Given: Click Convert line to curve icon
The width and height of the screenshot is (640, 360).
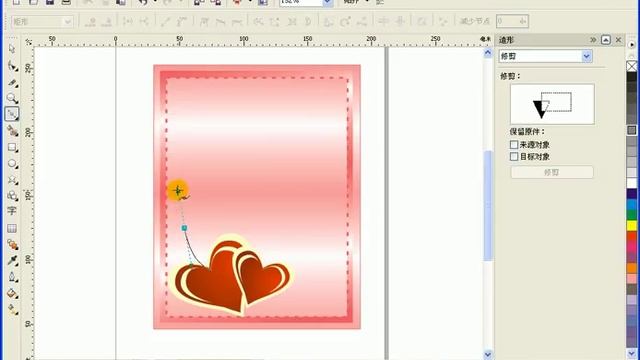Looking at the screenshot, I should pyautogui.click(x=182, y=22).
